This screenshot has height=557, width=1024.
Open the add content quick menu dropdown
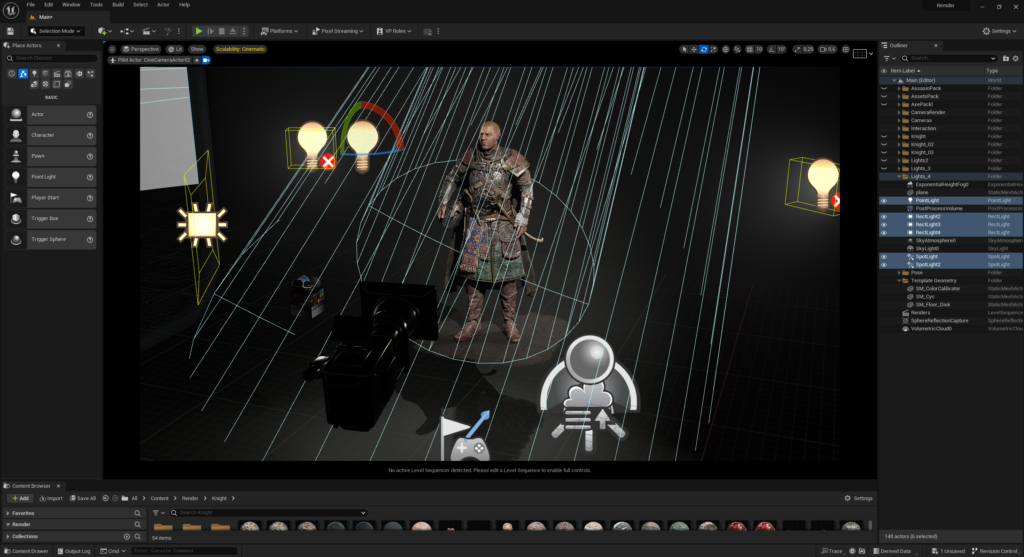(104, 31)
